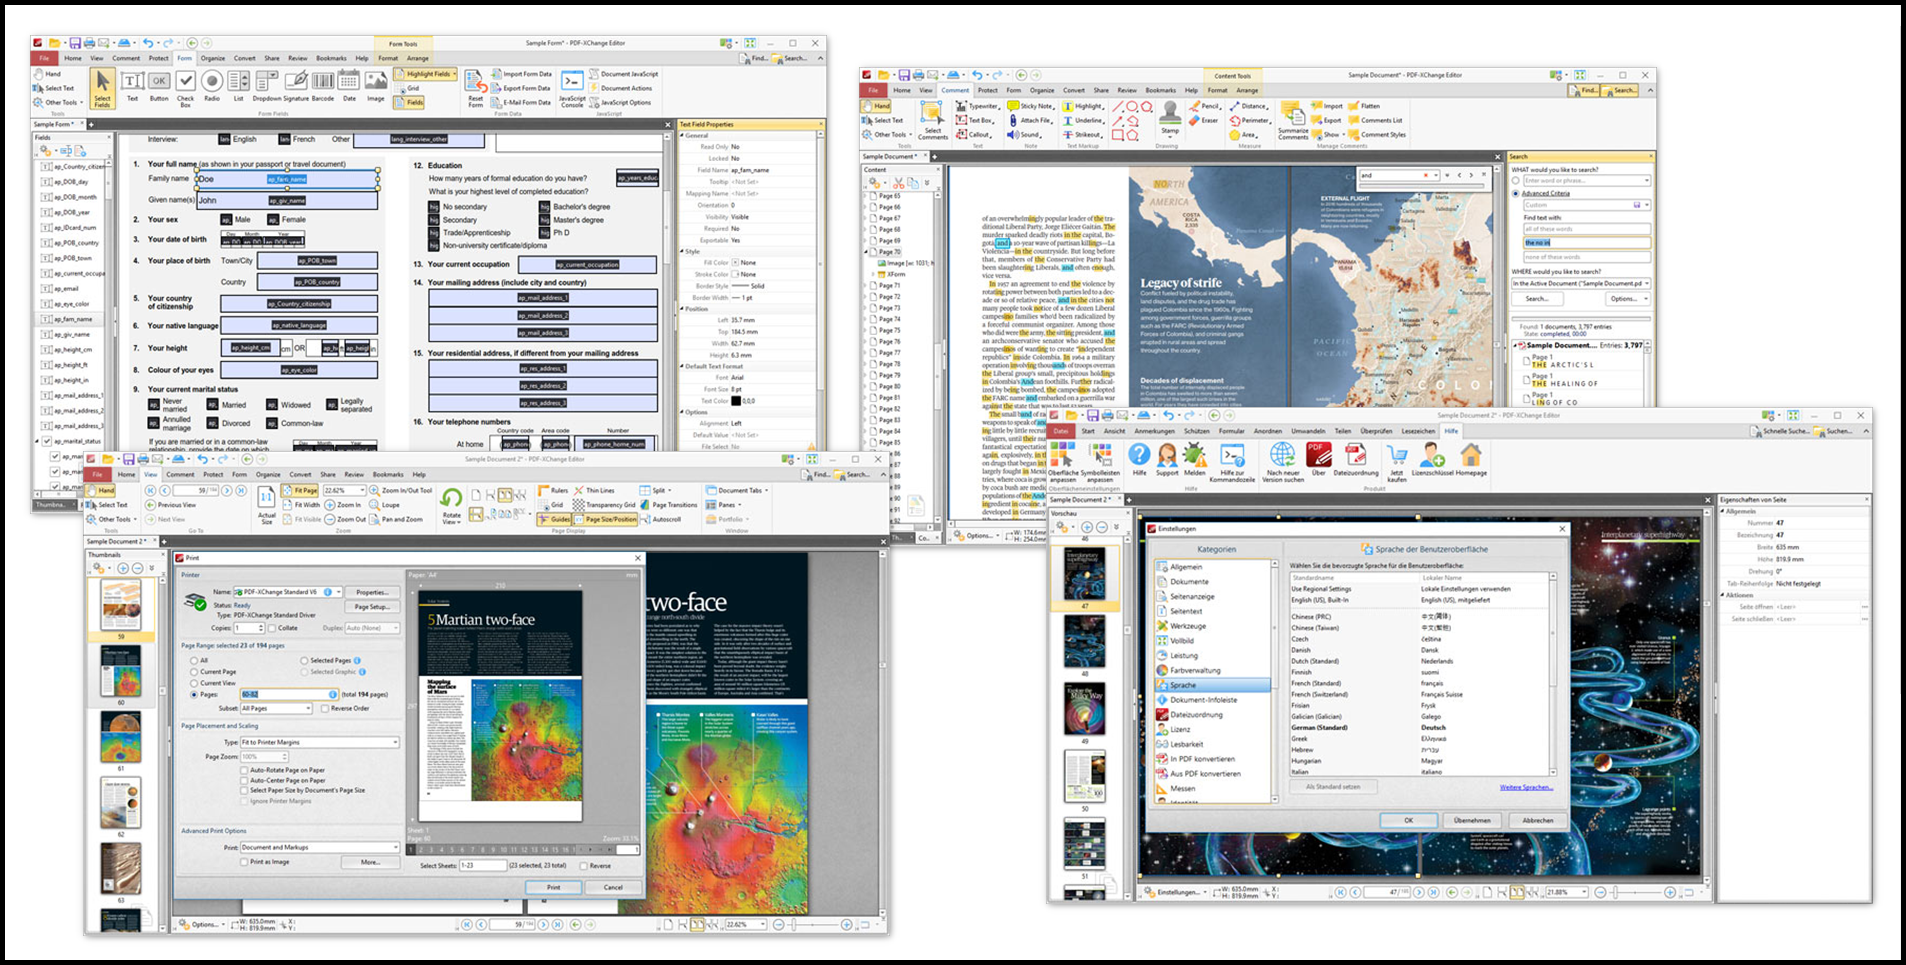This screenshot has width=1906, height=965.
Task: Click the Jetzt kaufen cart icon
Action: tap(1397, 462)
